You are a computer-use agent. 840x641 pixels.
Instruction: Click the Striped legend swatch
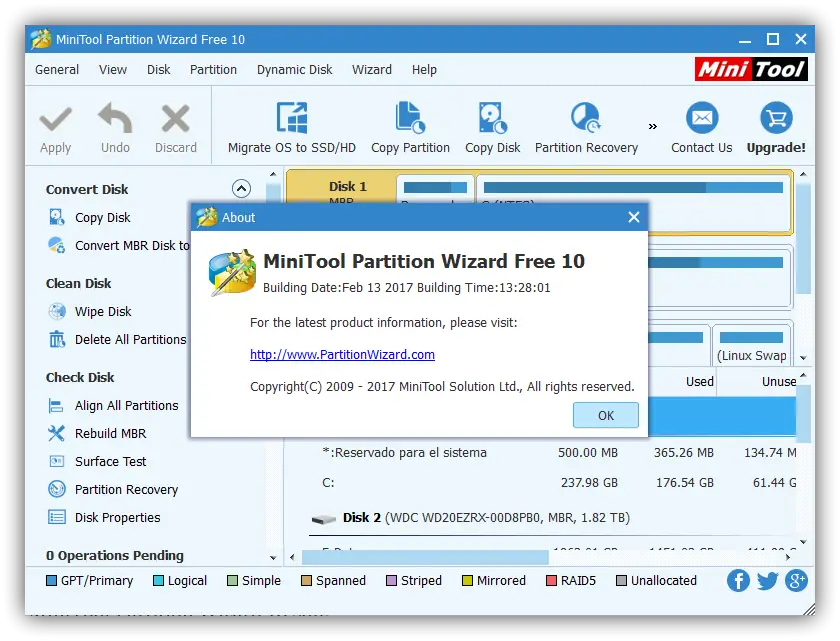(392, 580)
